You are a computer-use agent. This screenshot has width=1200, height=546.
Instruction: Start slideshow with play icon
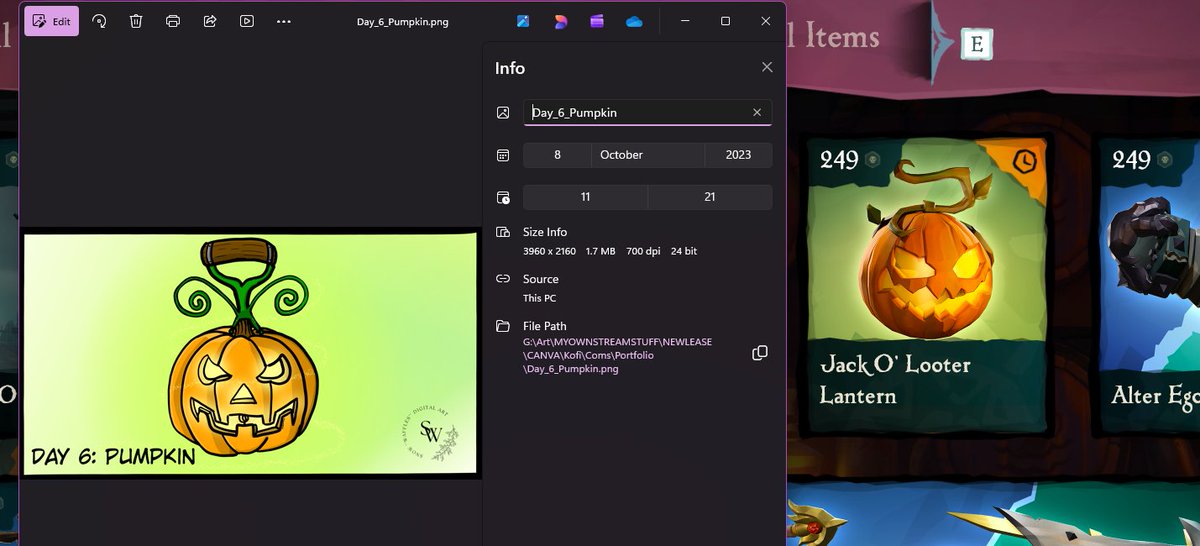(247, 21)
